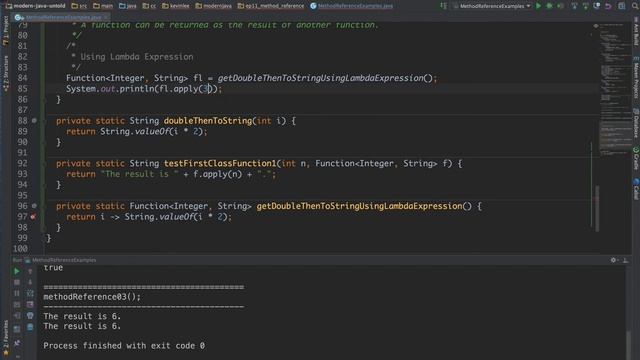The width and height of the screenshot is (640, 360).
Task: Click 'Process finished with exit code 0' text
Action: (124, 346)
